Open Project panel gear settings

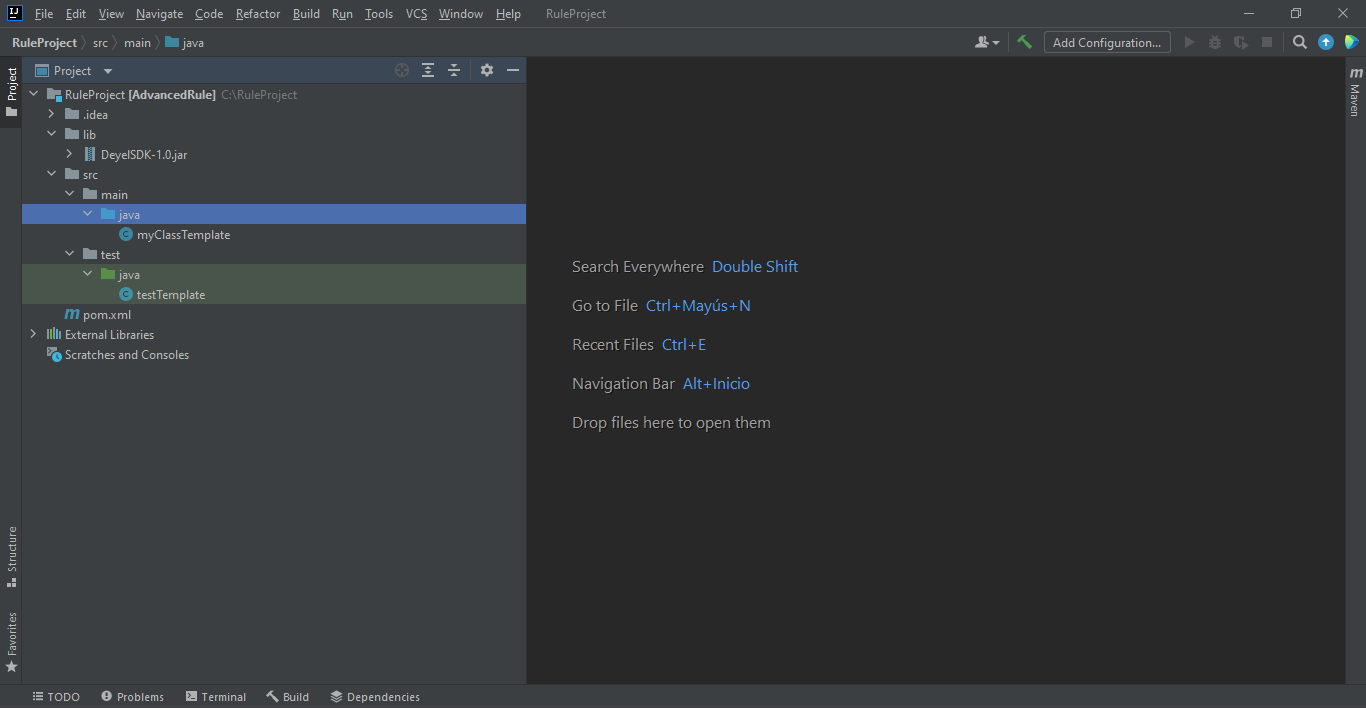pos(487,70)
